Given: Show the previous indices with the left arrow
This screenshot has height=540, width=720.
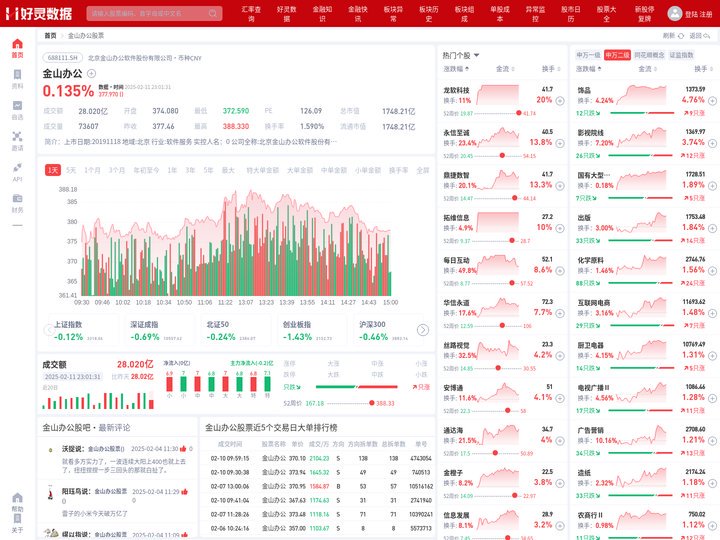Looking at the screenshot, I should [x=49, y=330].
